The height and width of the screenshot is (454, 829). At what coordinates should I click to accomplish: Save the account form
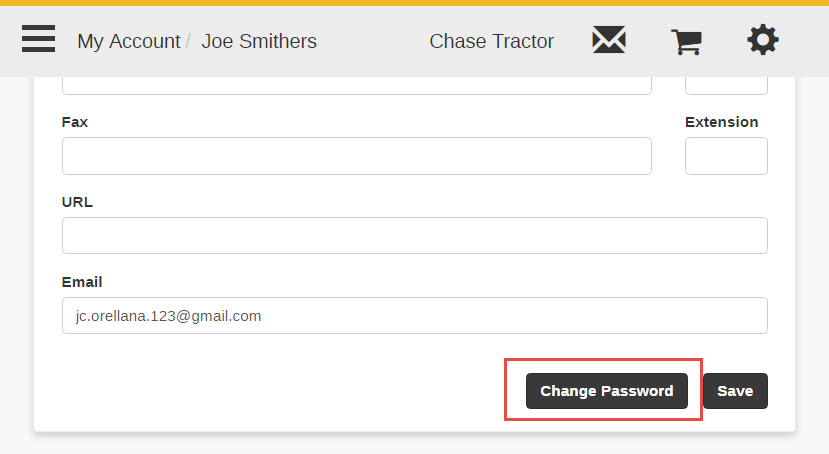(735, 391)
